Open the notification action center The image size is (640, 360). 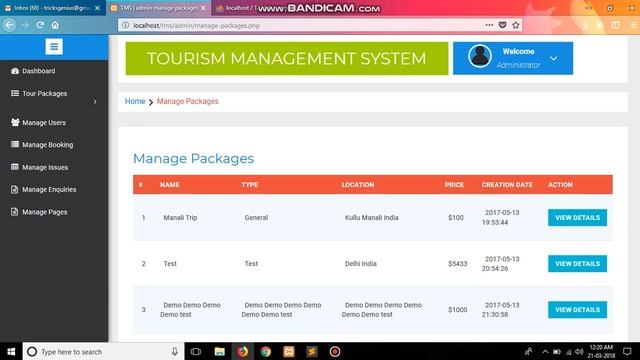coord(627,351)
